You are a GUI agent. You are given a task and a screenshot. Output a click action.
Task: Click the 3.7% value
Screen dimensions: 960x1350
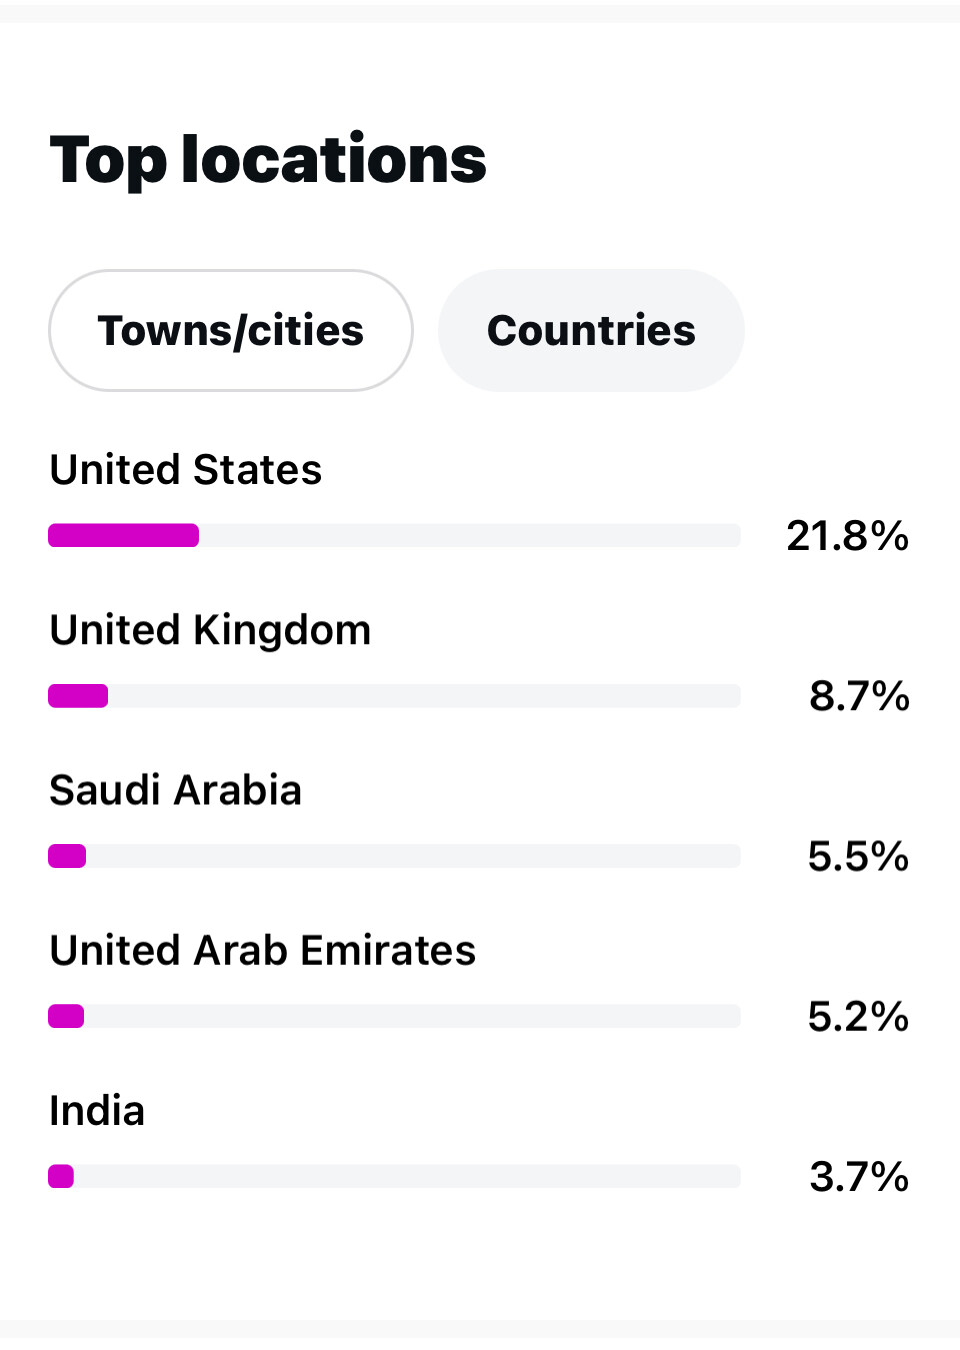click(859, 1176)
